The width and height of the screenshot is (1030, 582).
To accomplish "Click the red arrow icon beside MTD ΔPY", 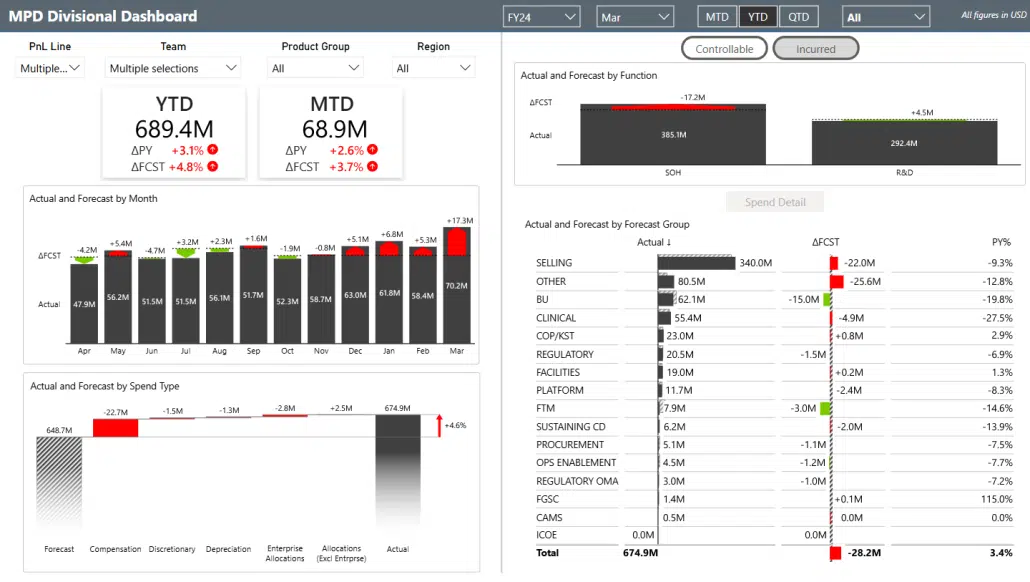I will tap(372, 150).
